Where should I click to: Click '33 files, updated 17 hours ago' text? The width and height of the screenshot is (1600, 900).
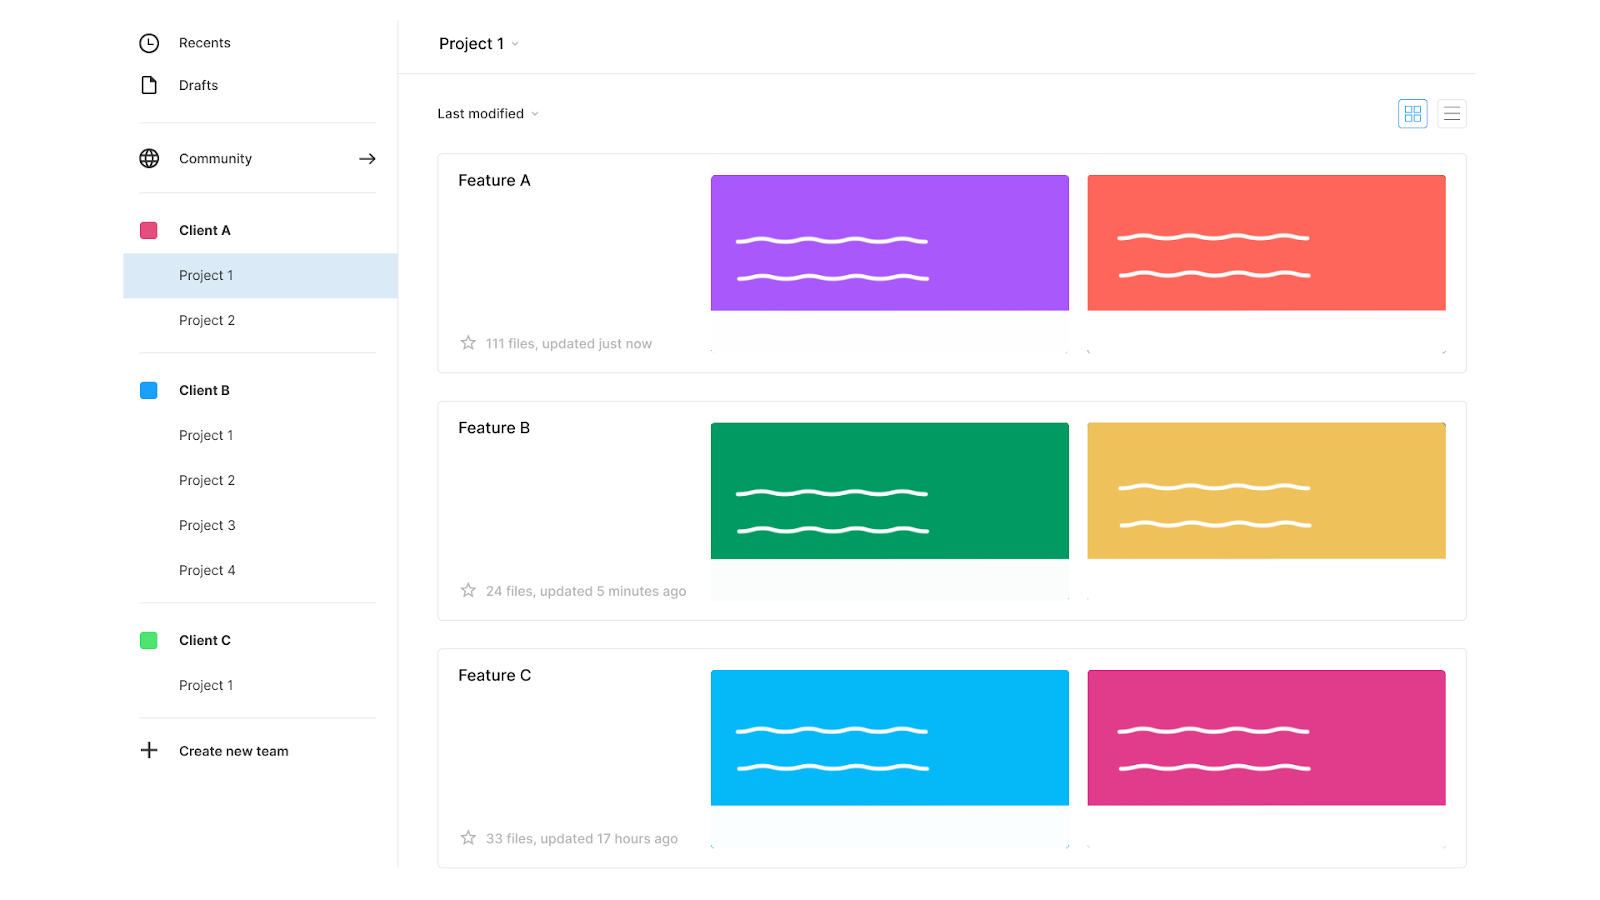click(x=582, y=838)
